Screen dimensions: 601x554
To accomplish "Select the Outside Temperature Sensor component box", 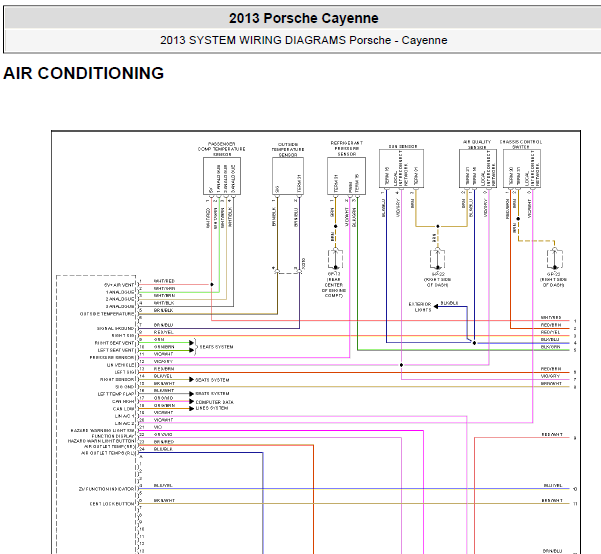I will (x=288, y=176).
